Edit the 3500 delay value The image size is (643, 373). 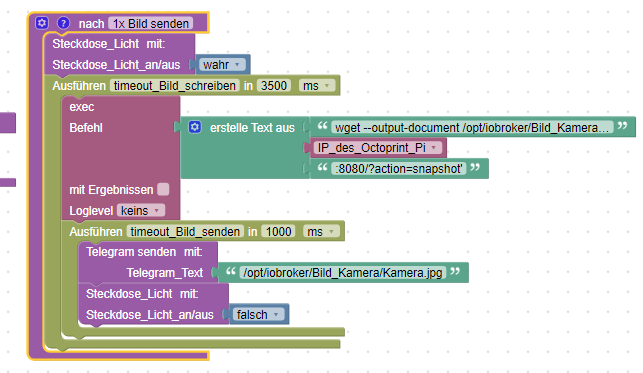pyautogui.click(x=274, y=86)
